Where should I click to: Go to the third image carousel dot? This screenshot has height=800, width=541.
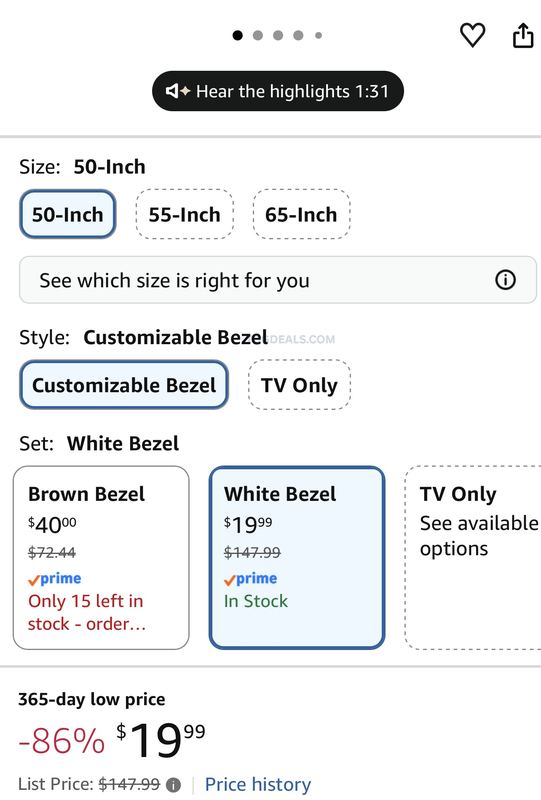(278, 35)
